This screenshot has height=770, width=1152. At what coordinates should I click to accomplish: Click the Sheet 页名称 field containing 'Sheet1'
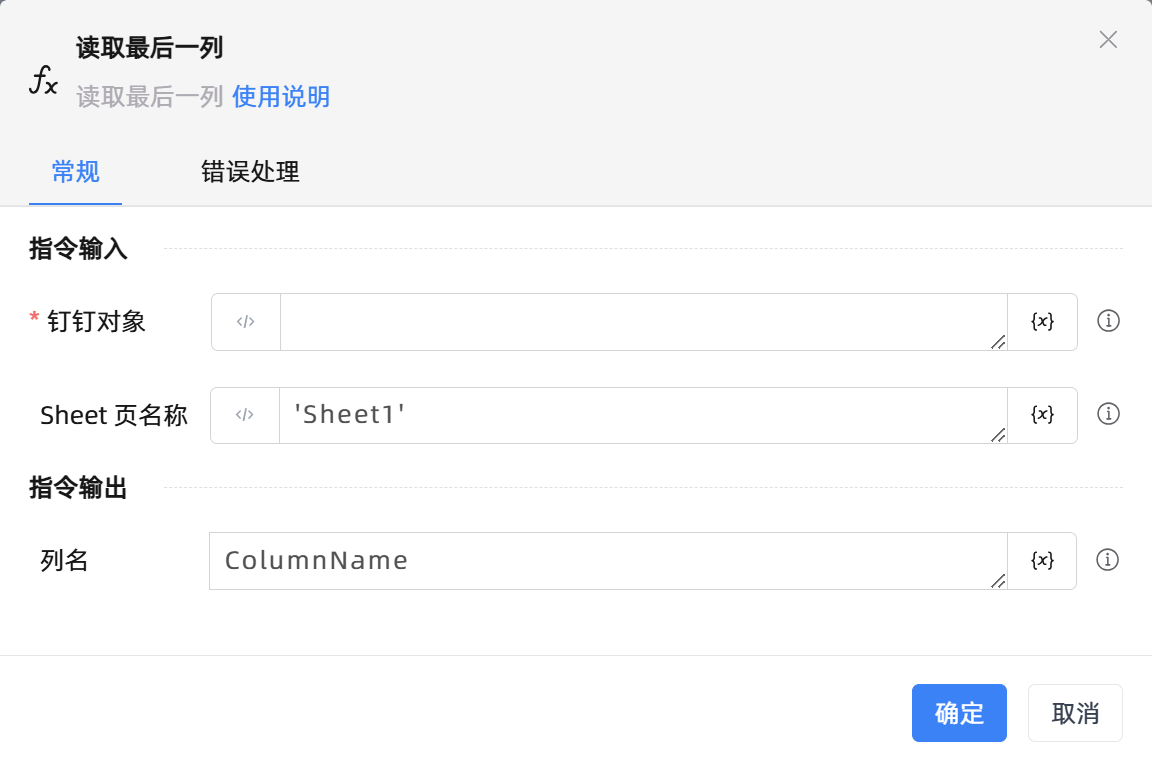coord(640,415)
